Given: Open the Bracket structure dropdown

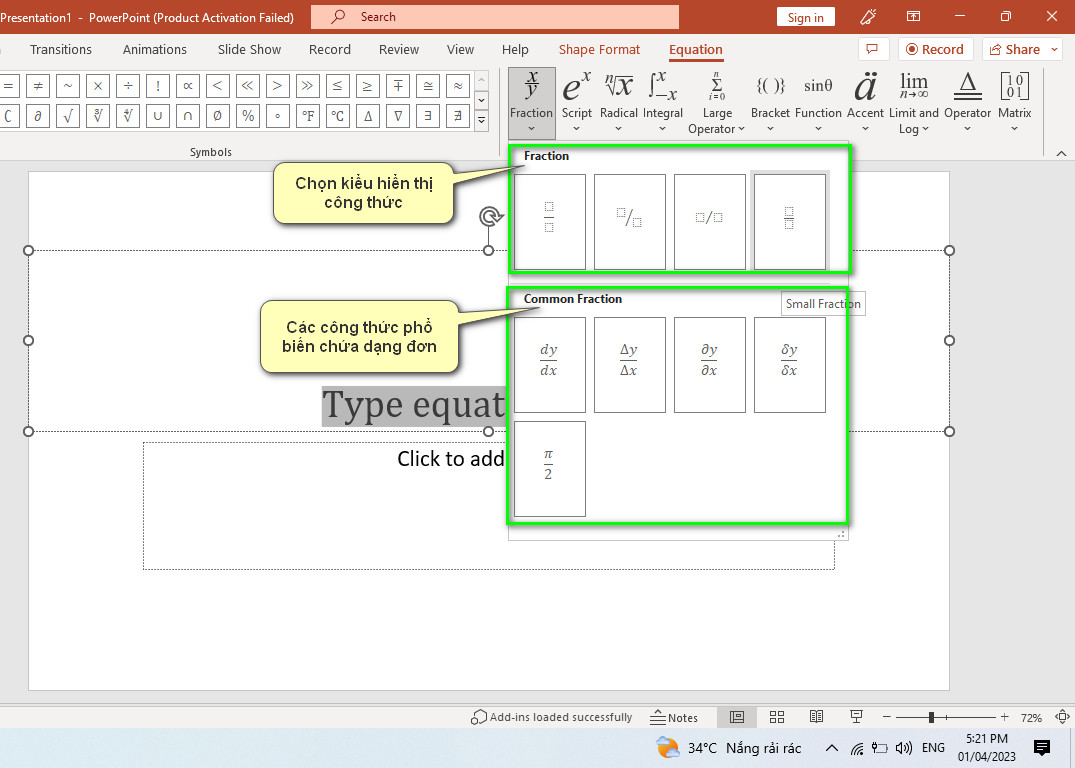Looking at the screenshot, I should click(770, 103).
